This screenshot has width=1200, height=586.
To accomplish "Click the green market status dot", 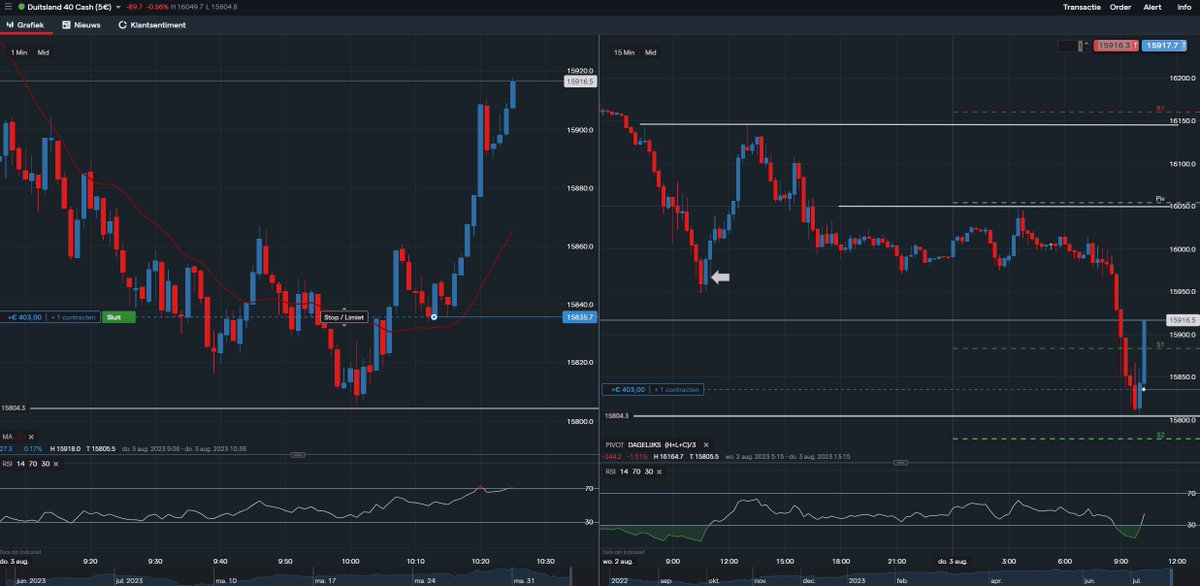I will point(22,7).
